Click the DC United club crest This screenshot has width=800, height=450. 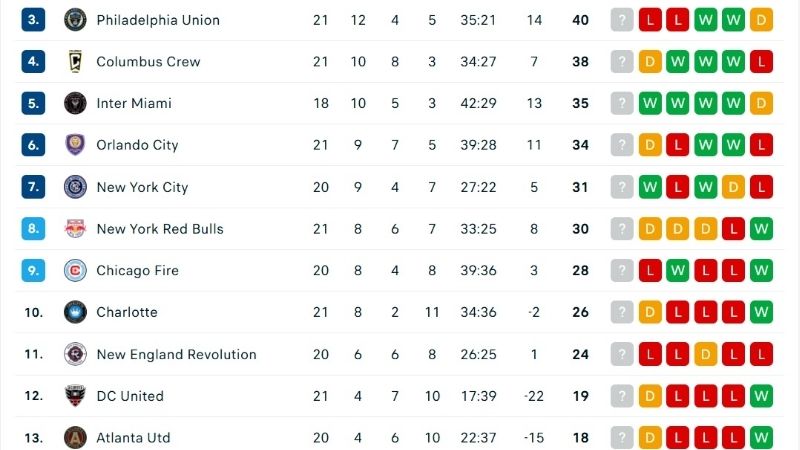point(75,396)
